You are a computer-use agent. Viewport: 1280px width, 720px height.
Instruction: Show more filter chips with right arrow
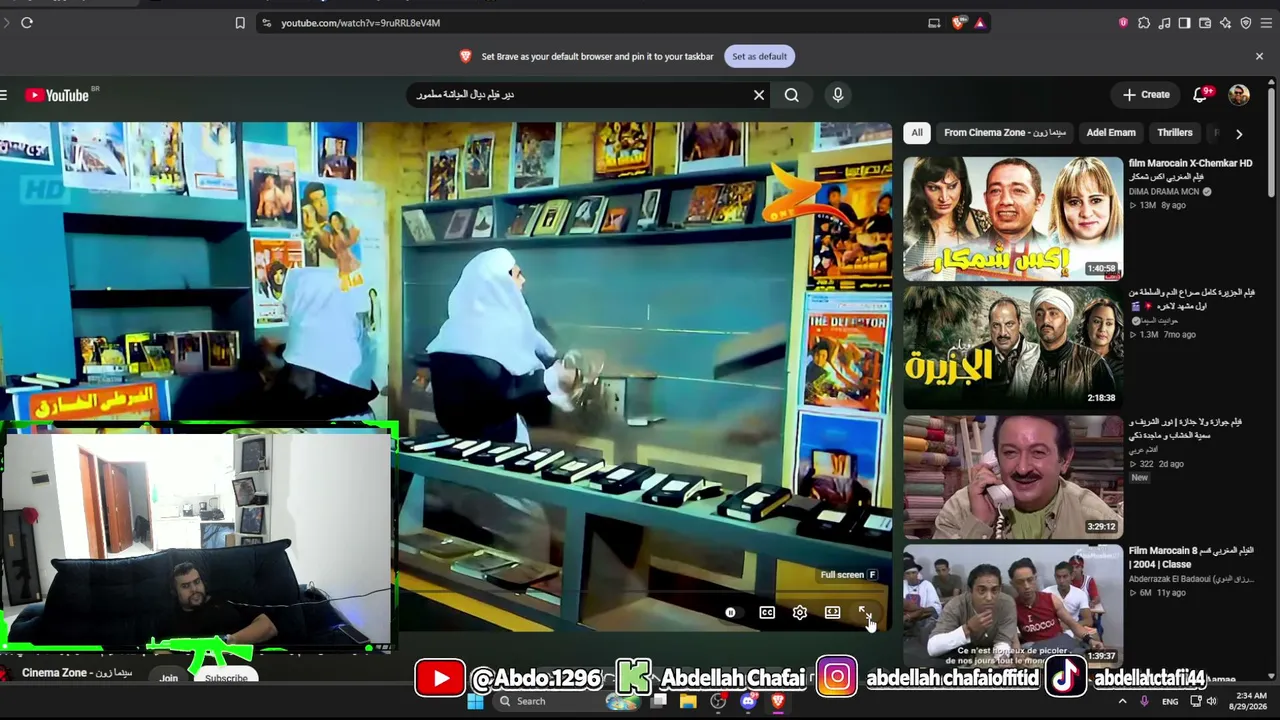click(1239, 133)
